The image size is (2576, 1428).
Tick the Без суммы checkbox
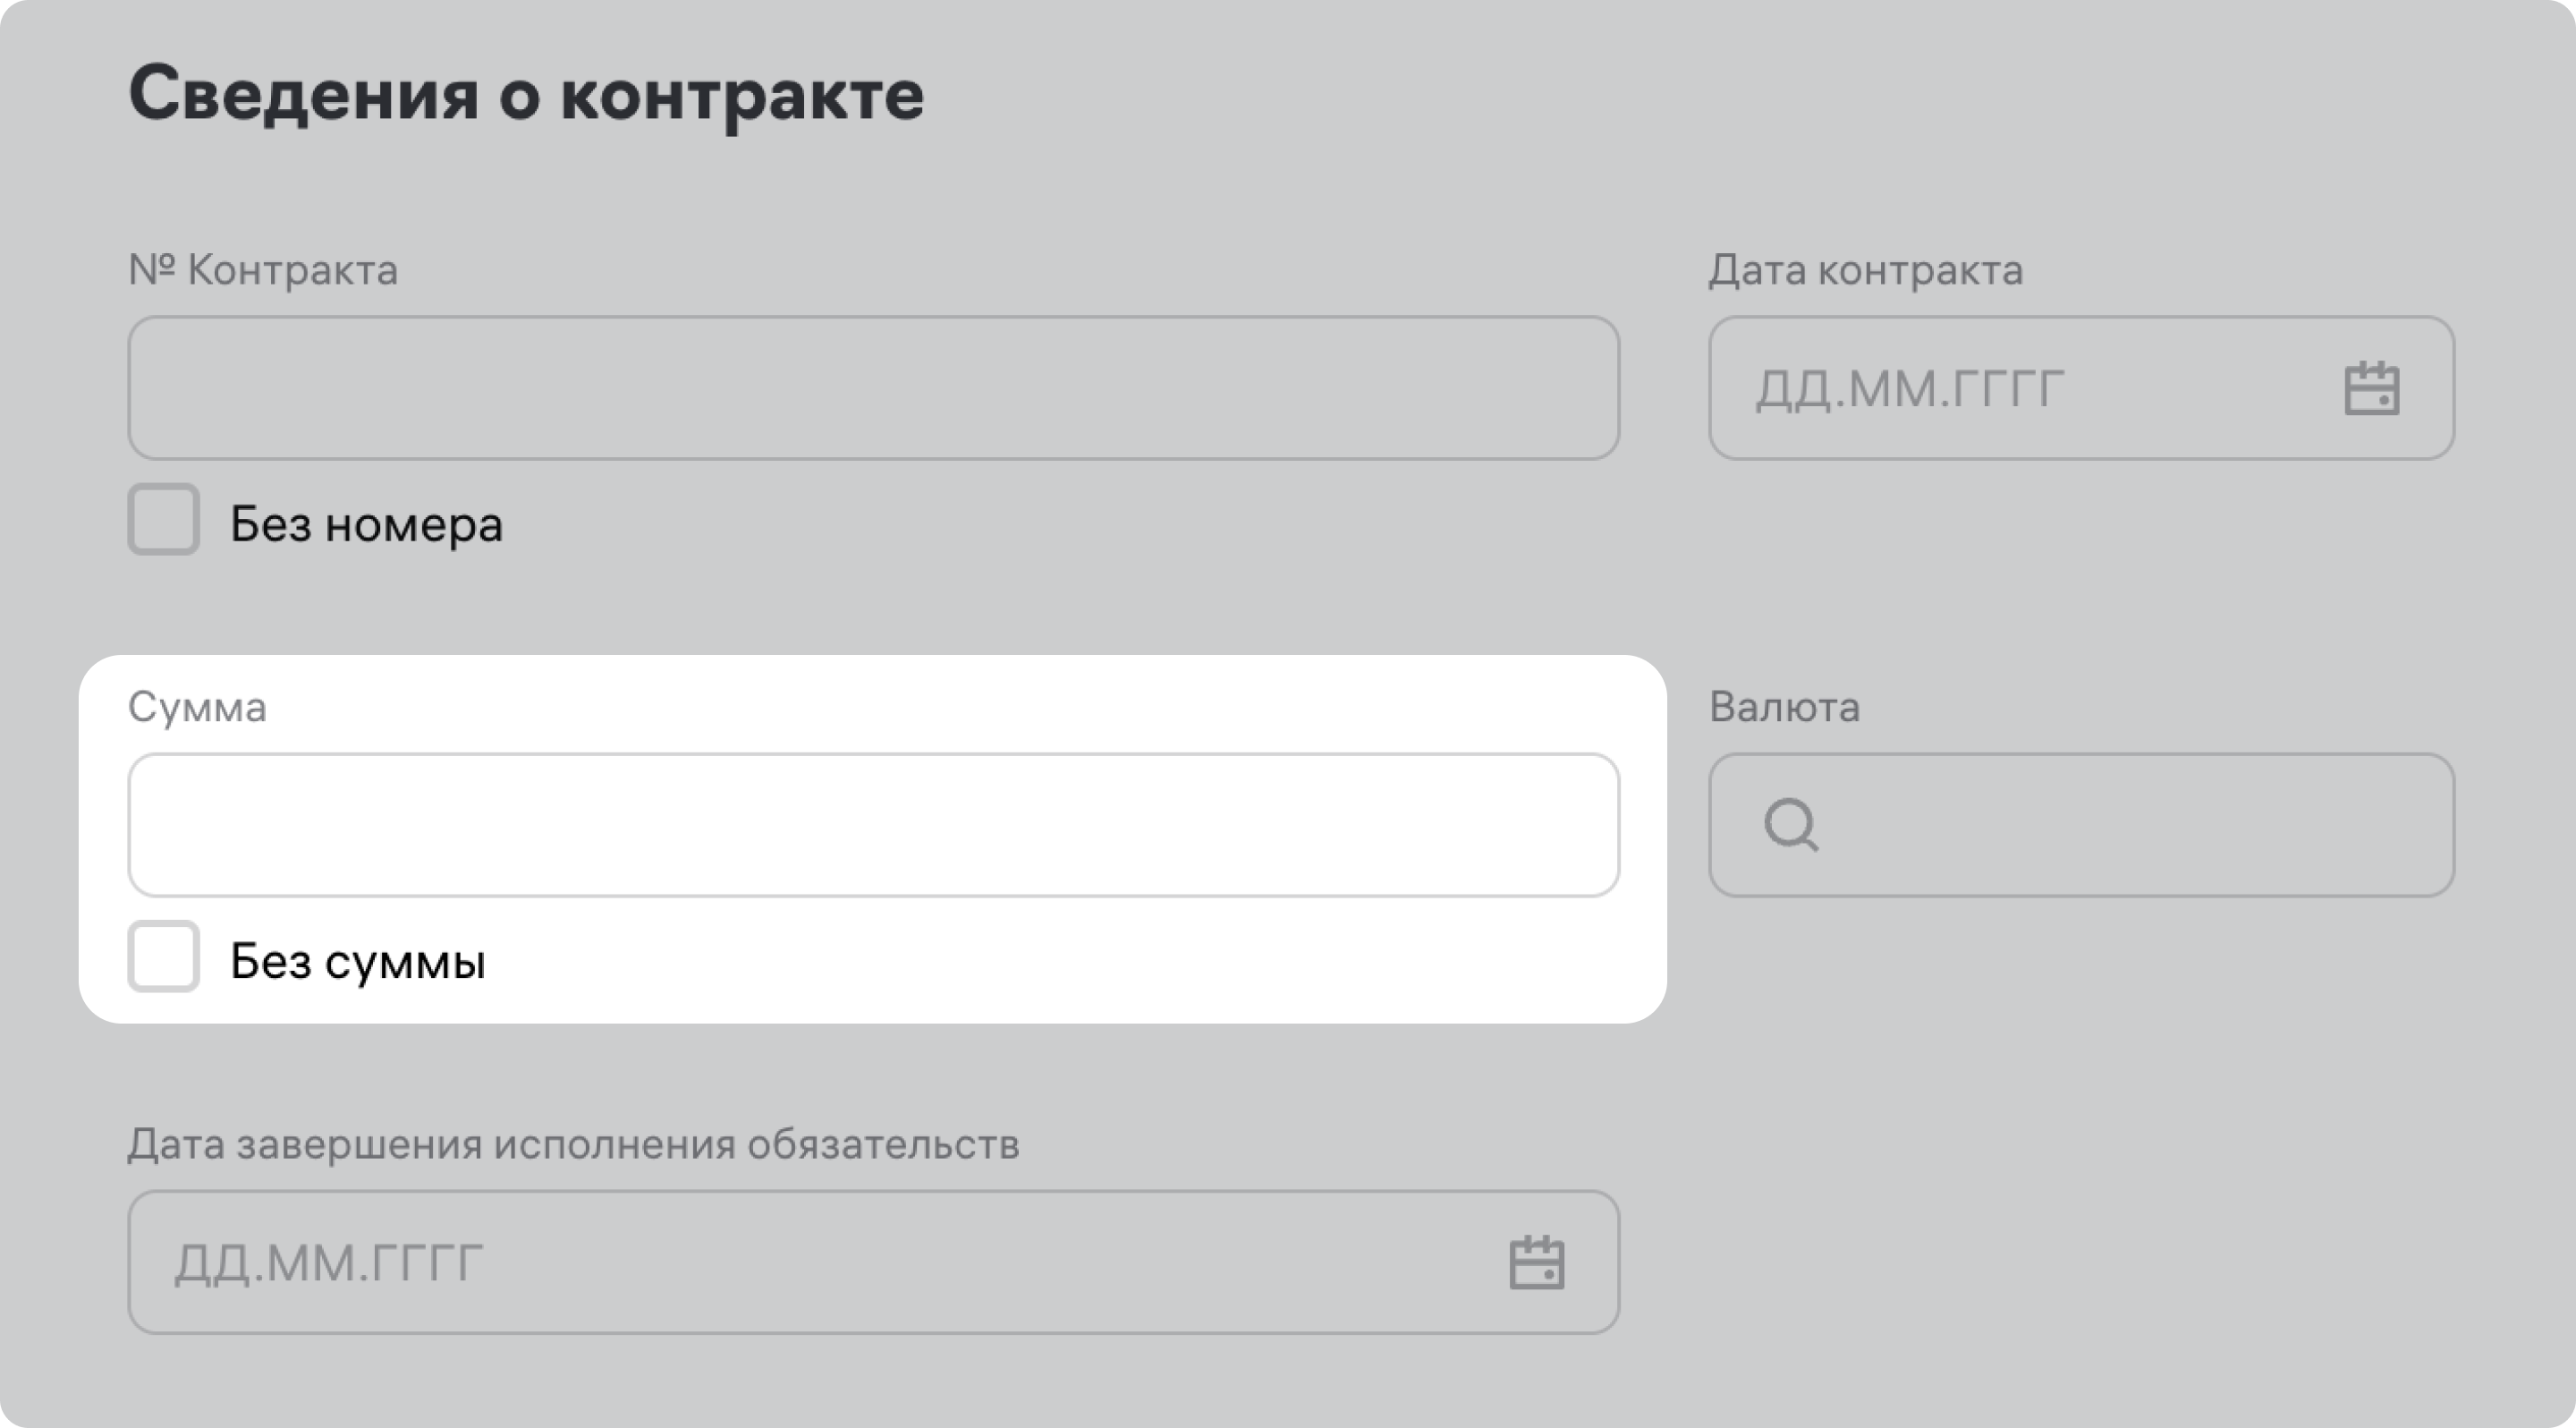(x=164, y=957)
